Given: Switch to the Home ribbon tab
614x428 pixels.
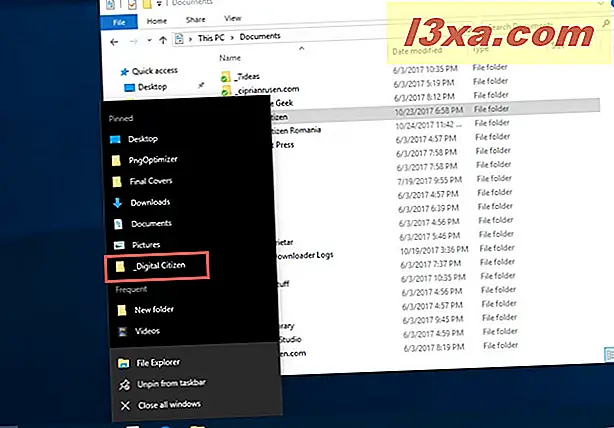Looking at the screenshot, I should tap(157, 21).
